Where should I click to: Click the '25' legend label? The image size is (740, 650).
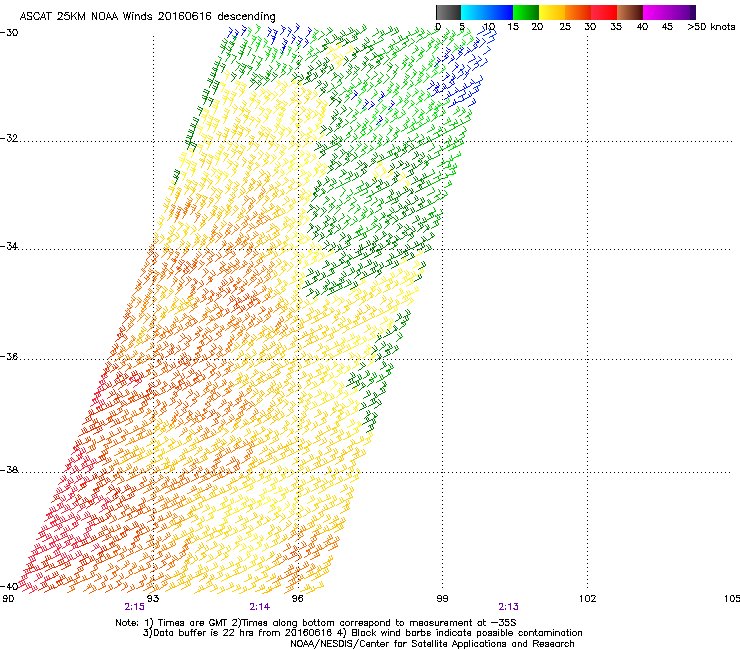coord(565,27)
